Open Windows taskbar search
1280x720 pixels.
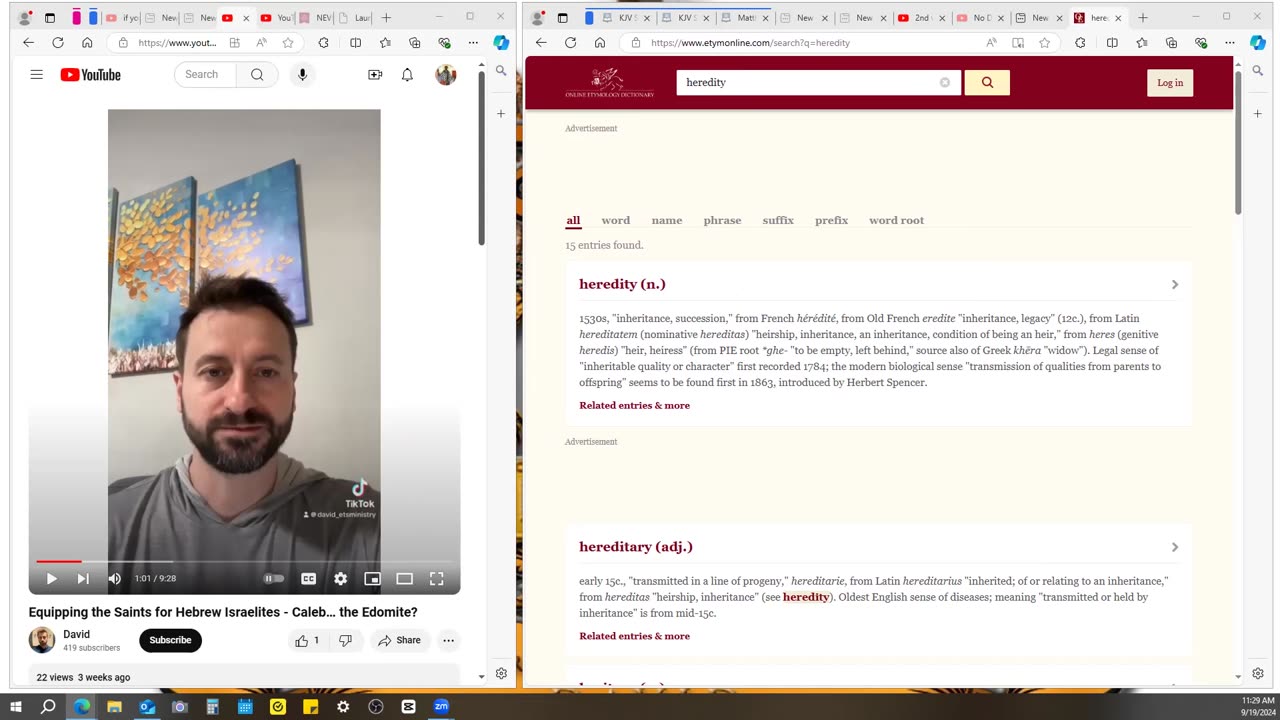[x=48, y=707]
